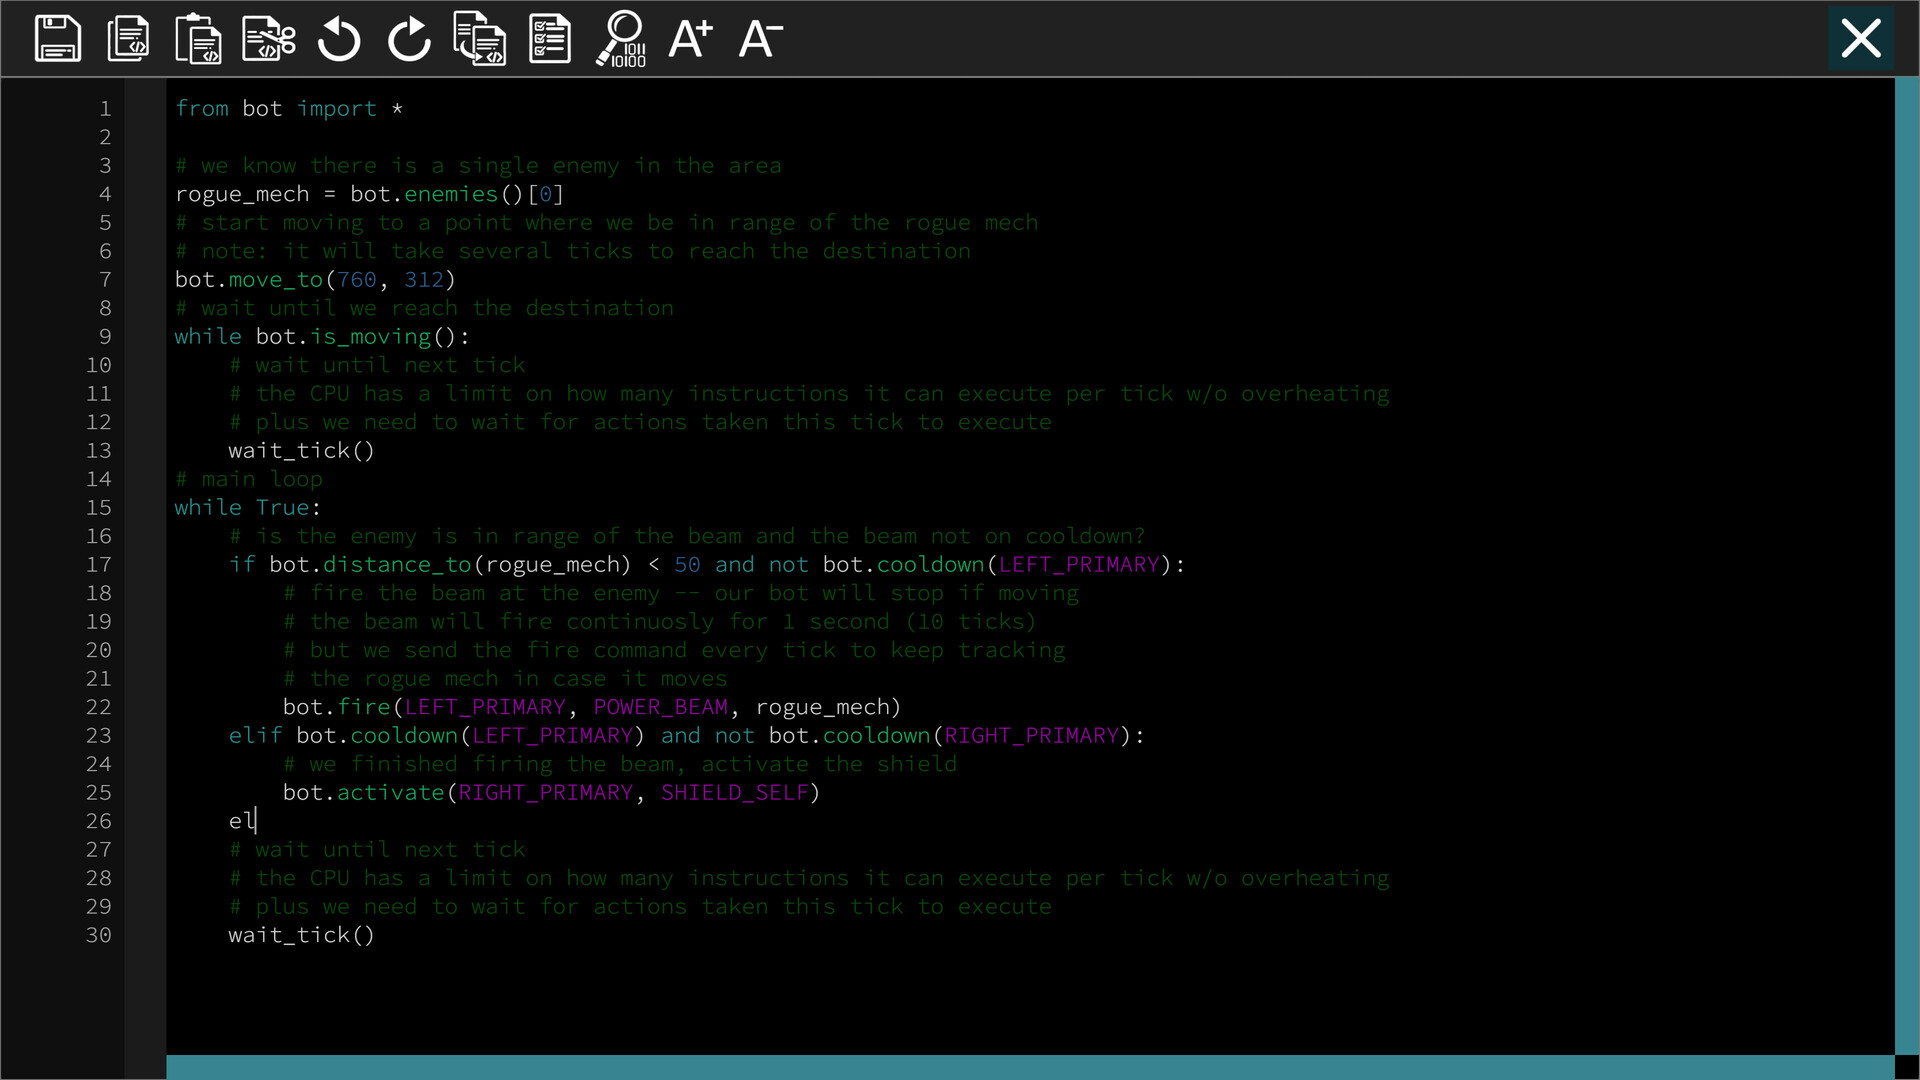Click the number 760 in move_to call
This screenshot has height=1080, width=1920.
(x=357, y=280)
